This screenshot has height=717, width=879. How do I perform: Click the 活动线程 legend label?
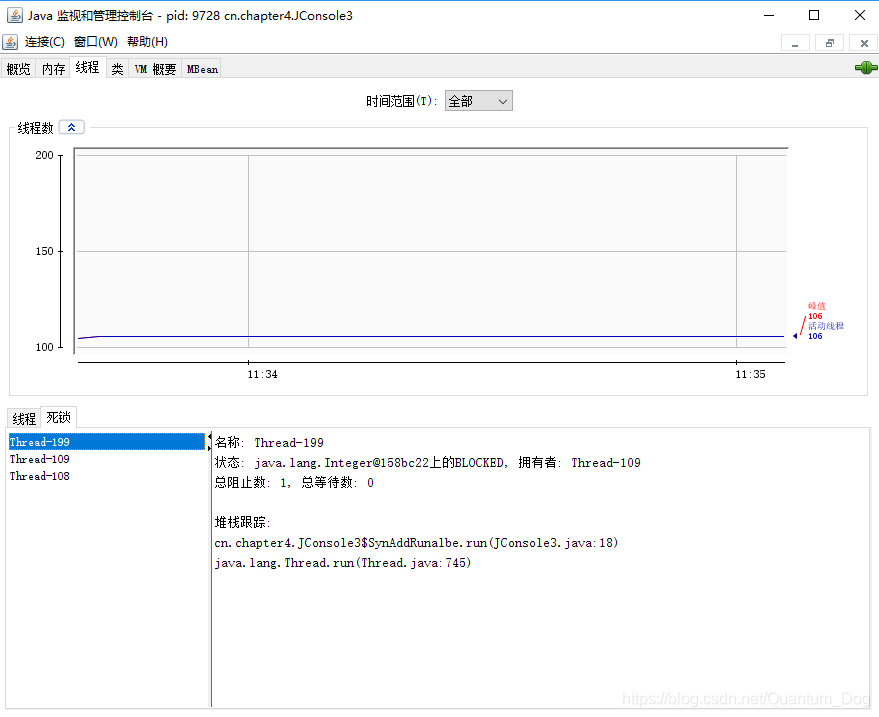coord(826,326)
